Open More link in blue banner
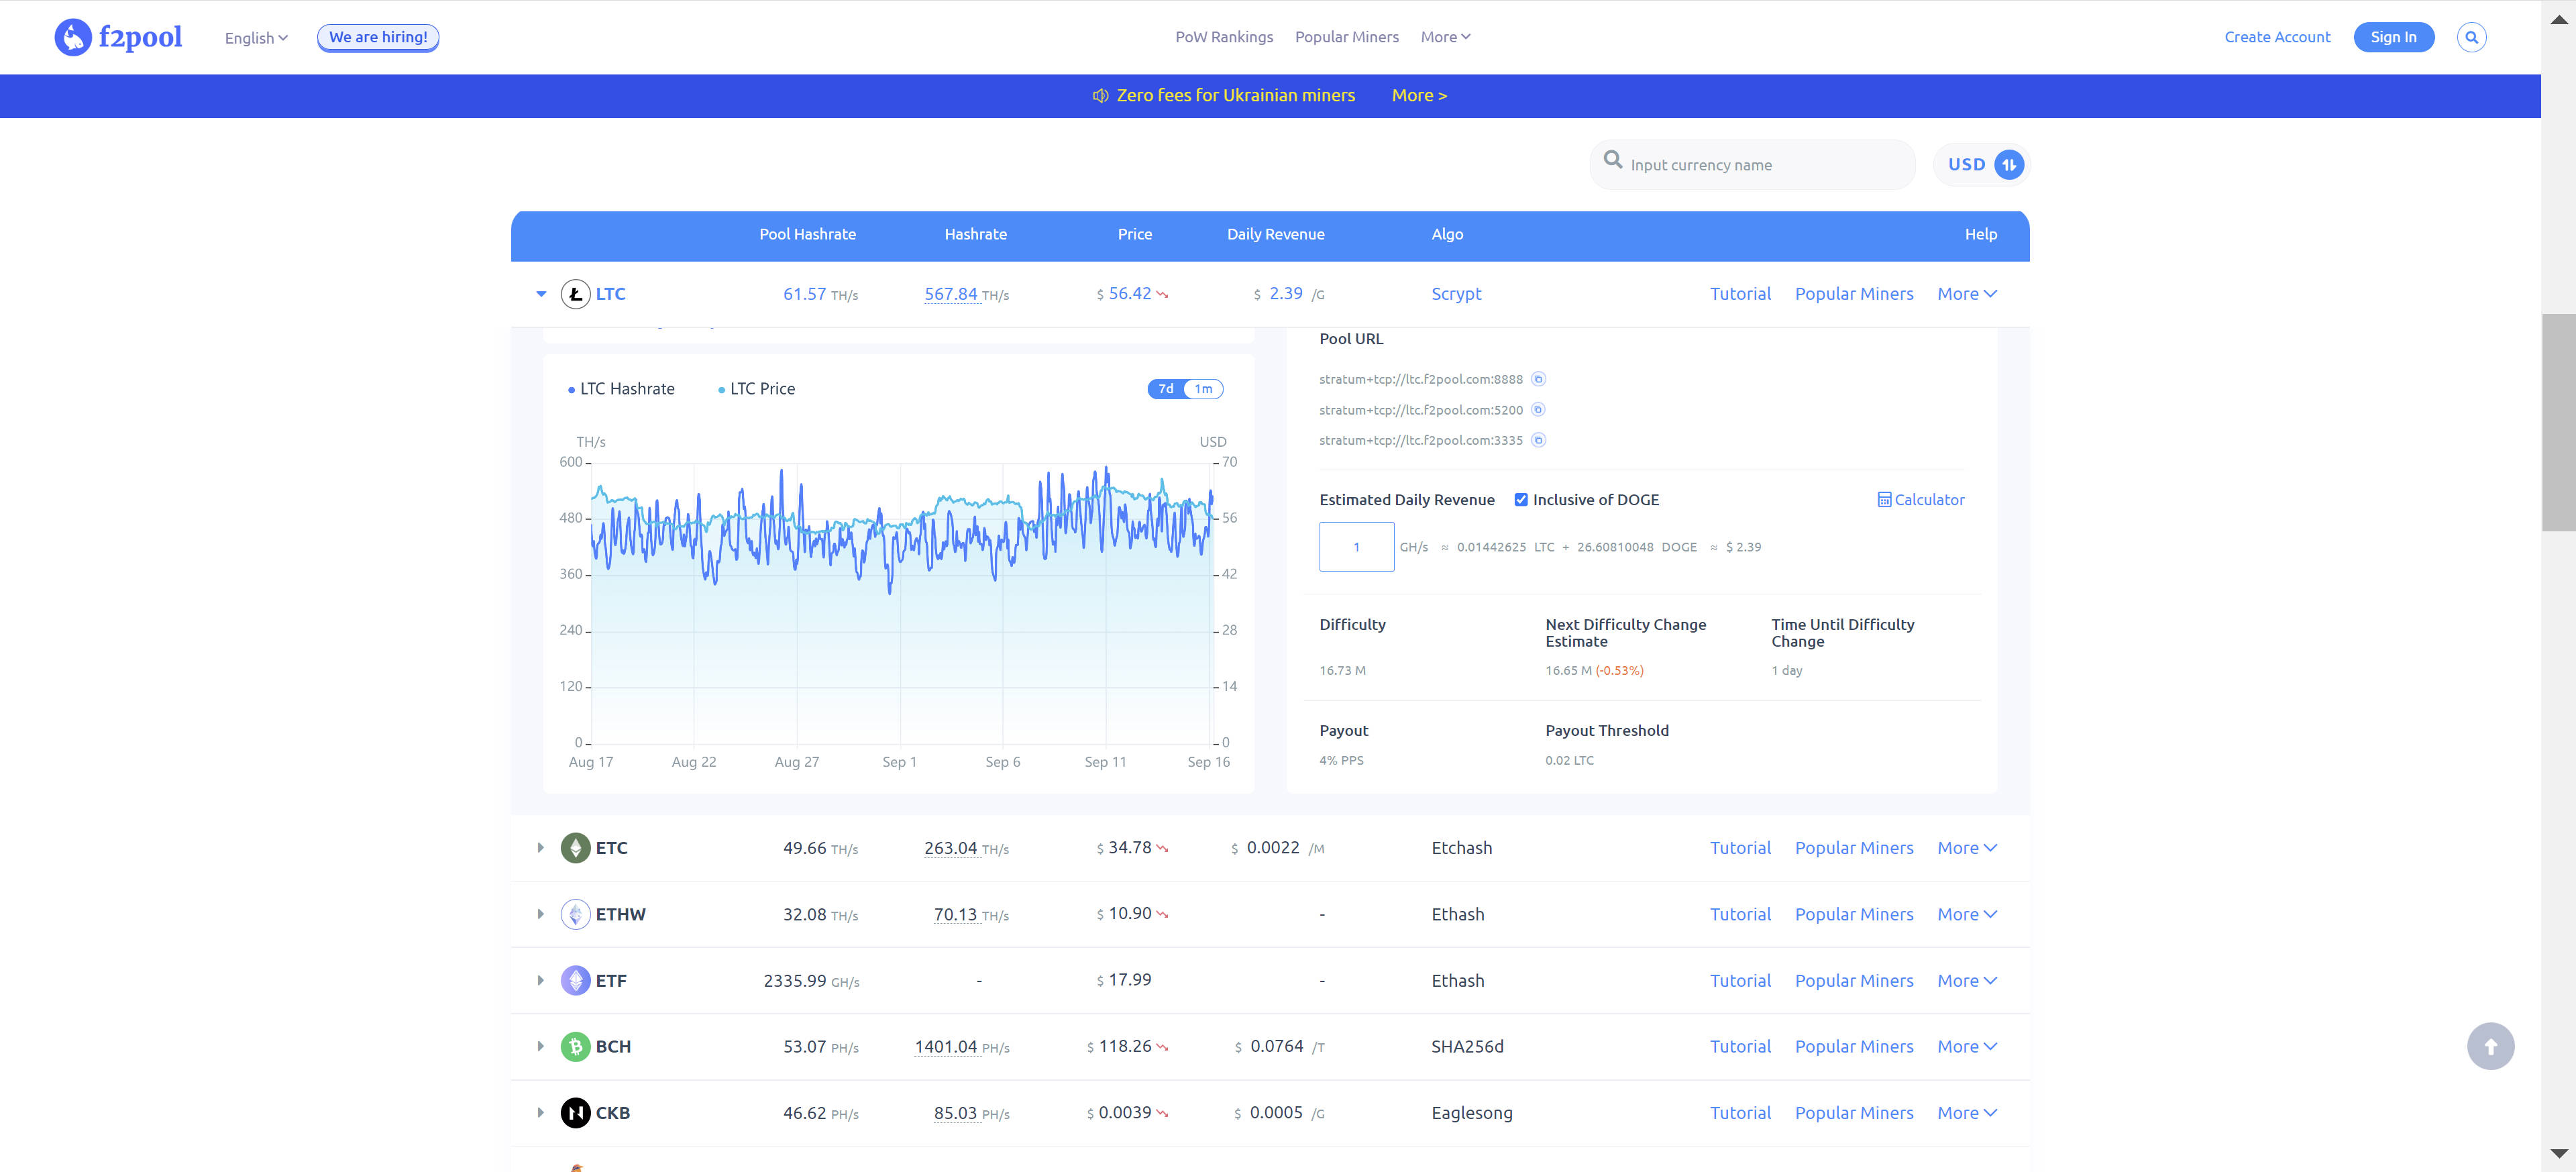2576x1172 pixels. pyautogui.click(x=1419, y=96)
